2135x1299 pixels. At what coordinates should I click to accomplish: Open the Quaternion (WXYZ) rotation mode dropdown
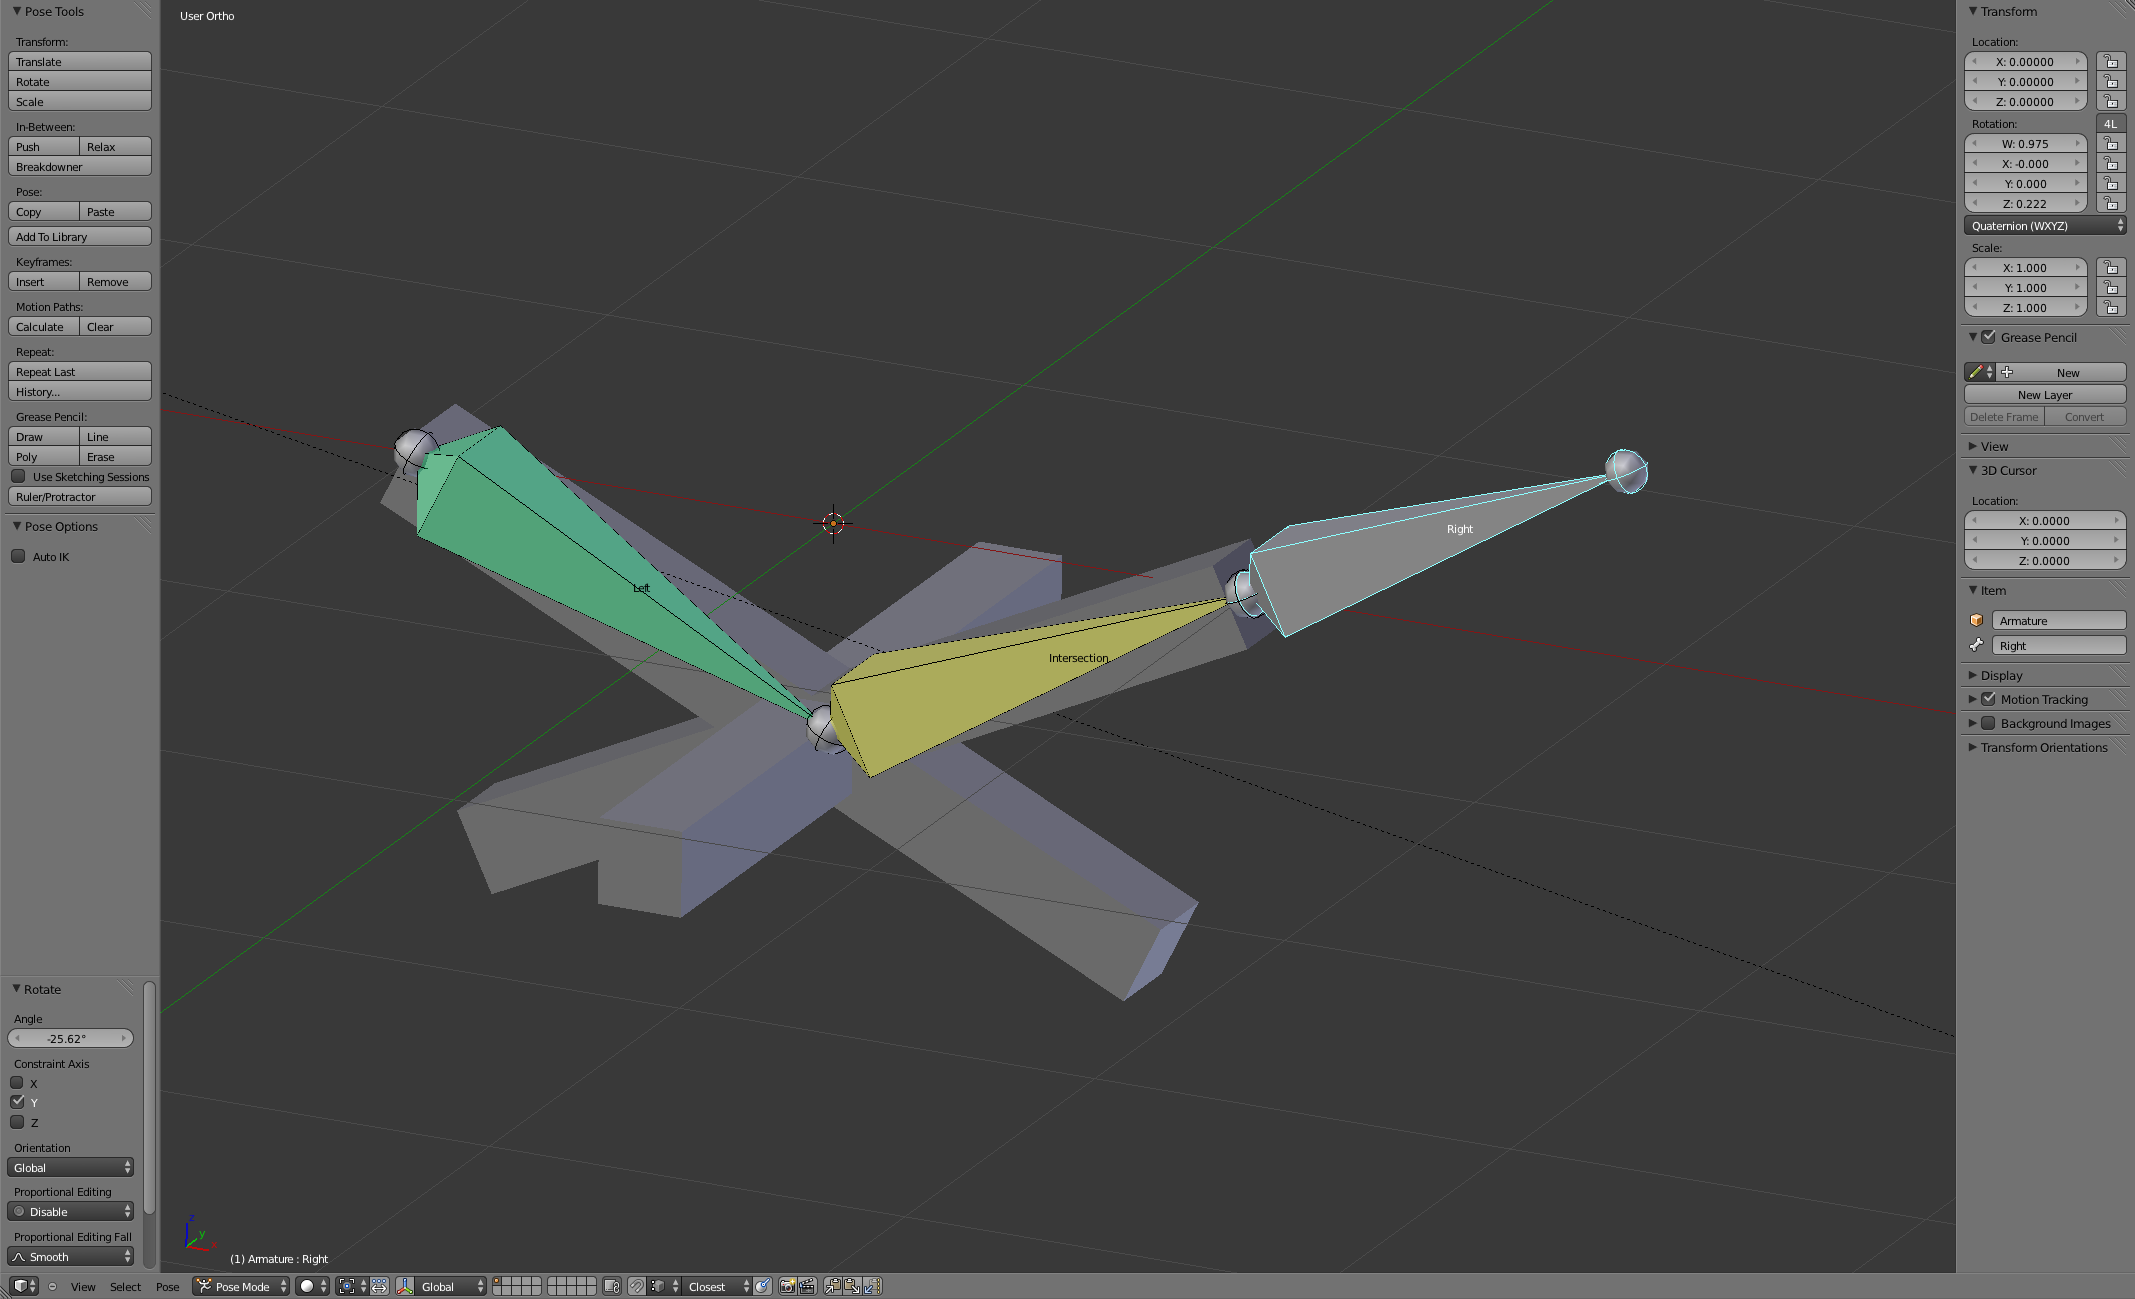(x=2045, y=226)
